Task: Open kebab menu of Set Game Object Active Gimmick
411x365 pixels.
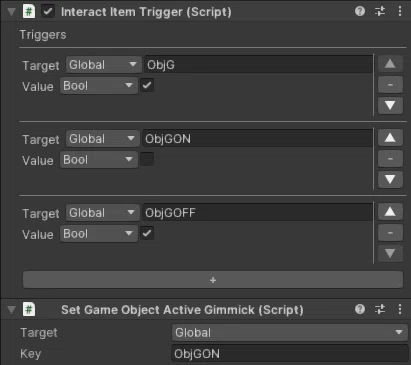Action: point(400,309)
